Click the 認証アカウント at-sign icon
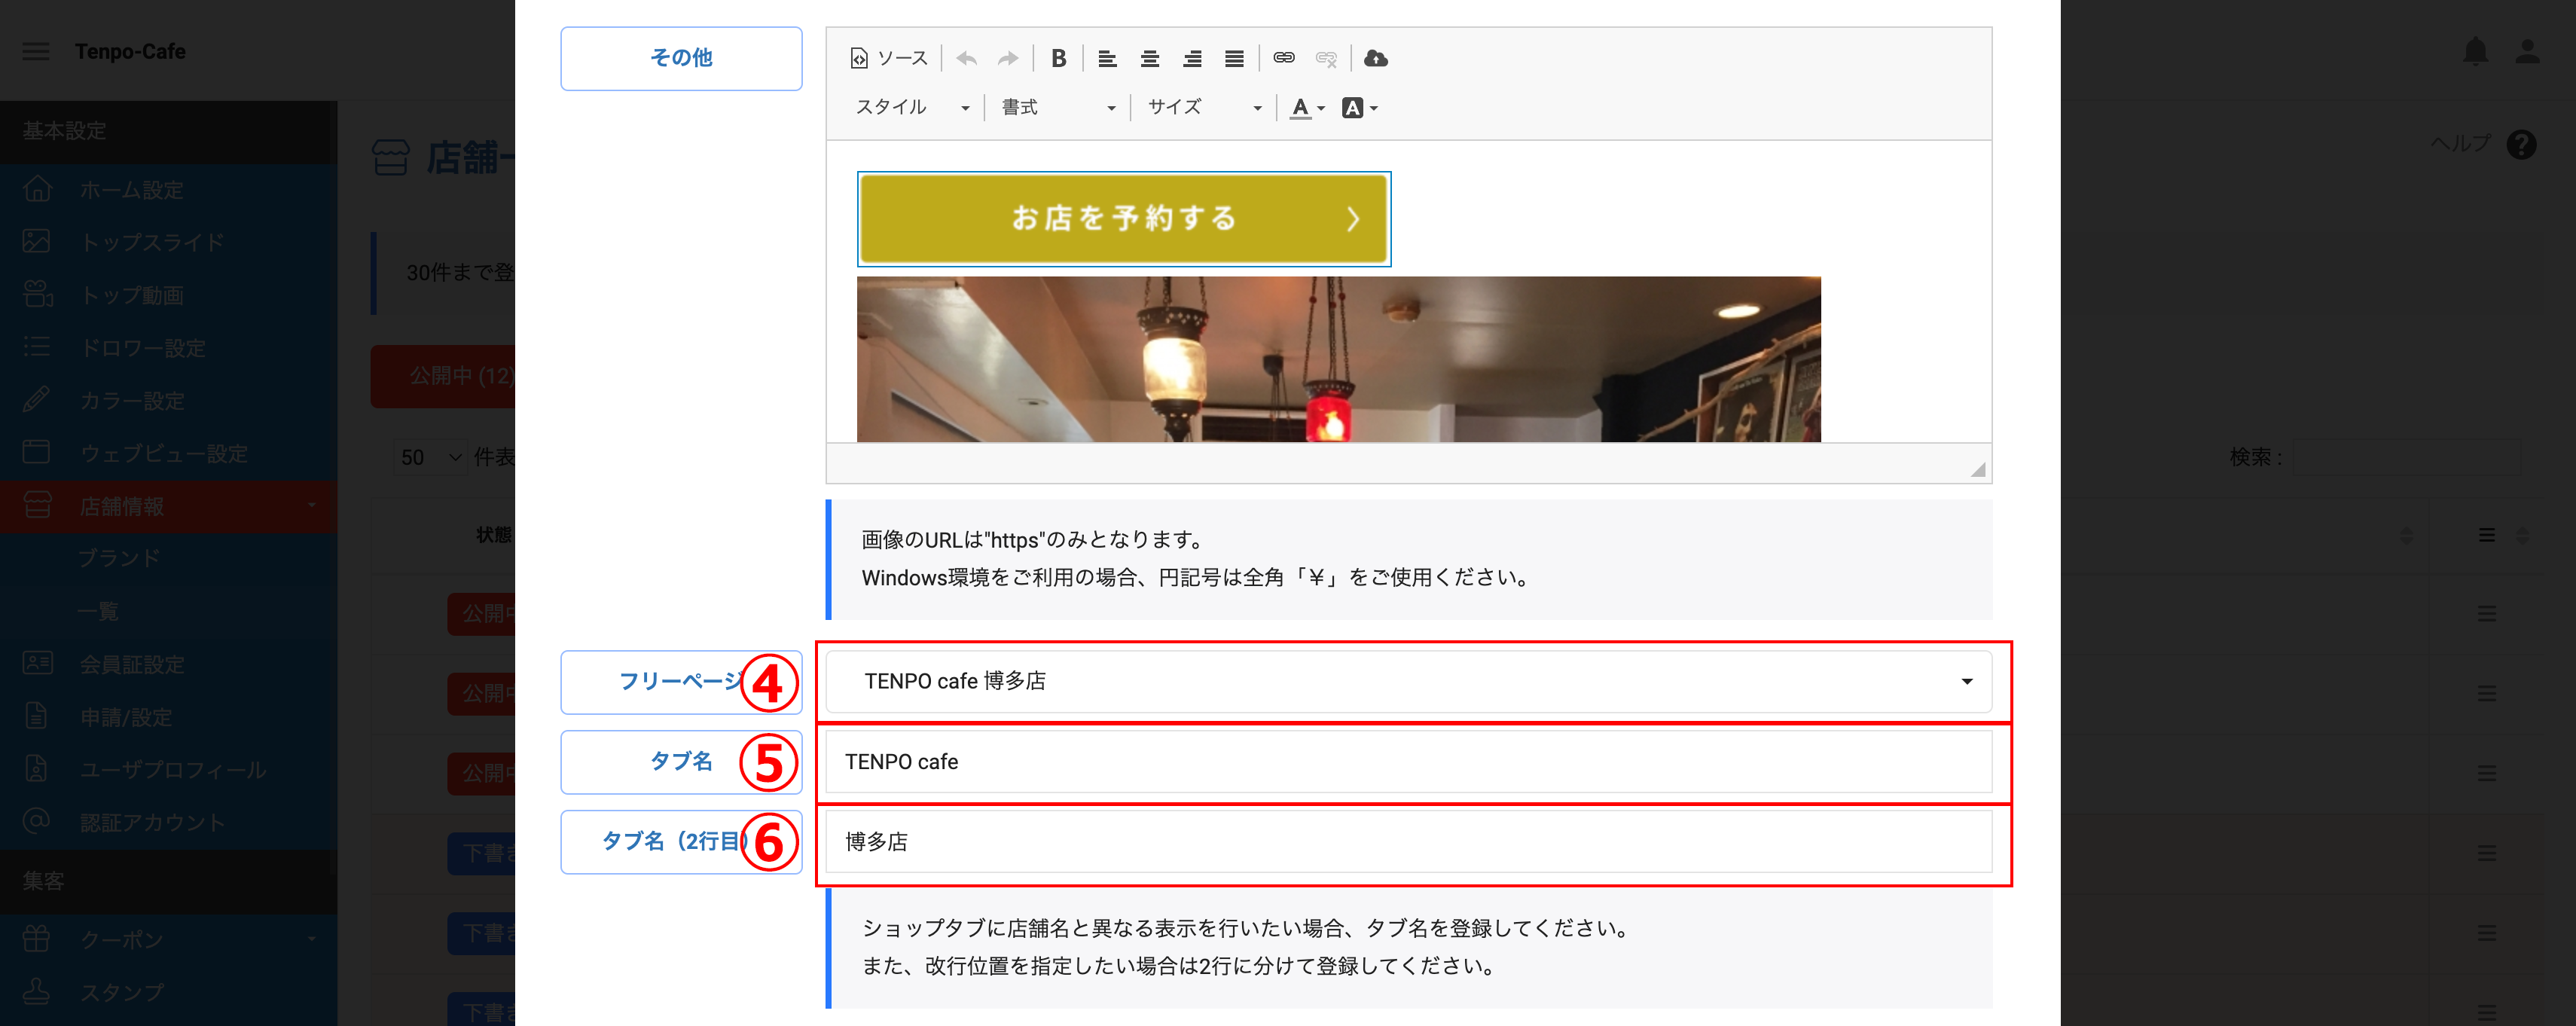Screen dimensions: 2576x1026 click(37, 821)
